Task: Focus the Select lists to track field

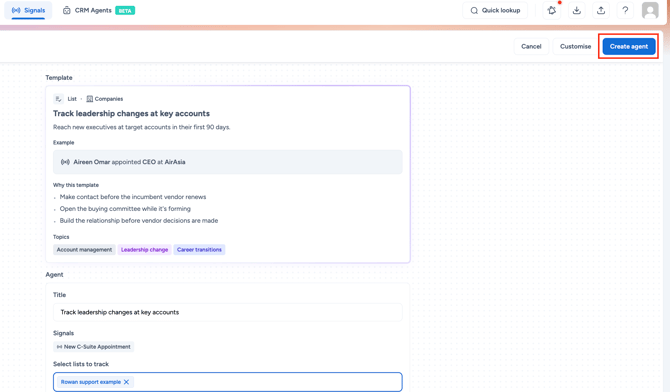Action: [x=228, y=382]
